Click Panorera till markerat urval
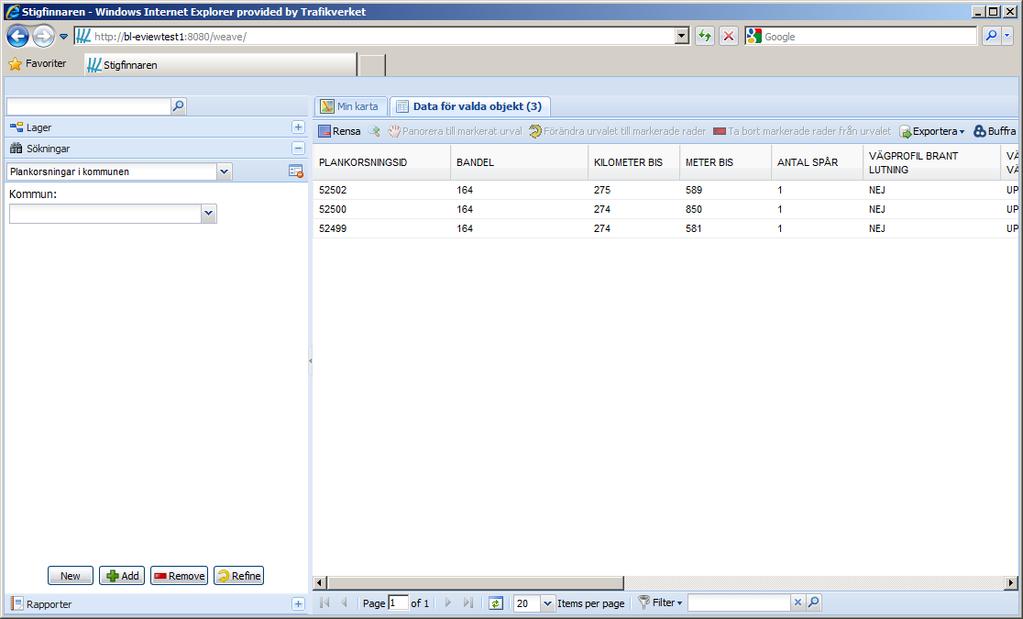 (455, 131)
